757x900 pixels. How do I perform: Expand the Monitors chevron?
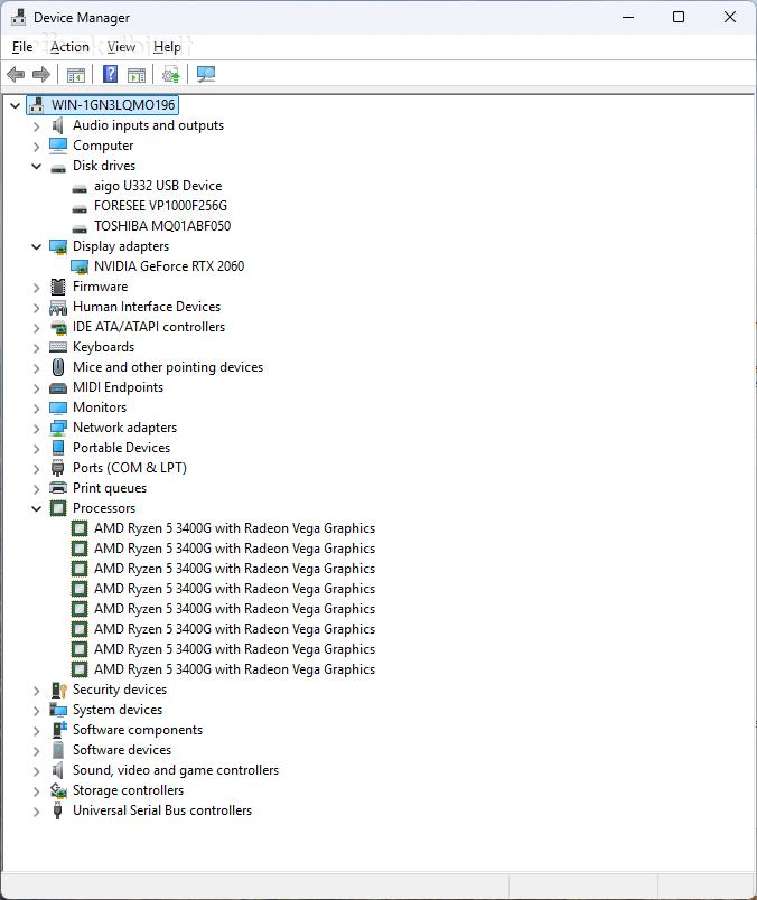(x=36, y=408)
